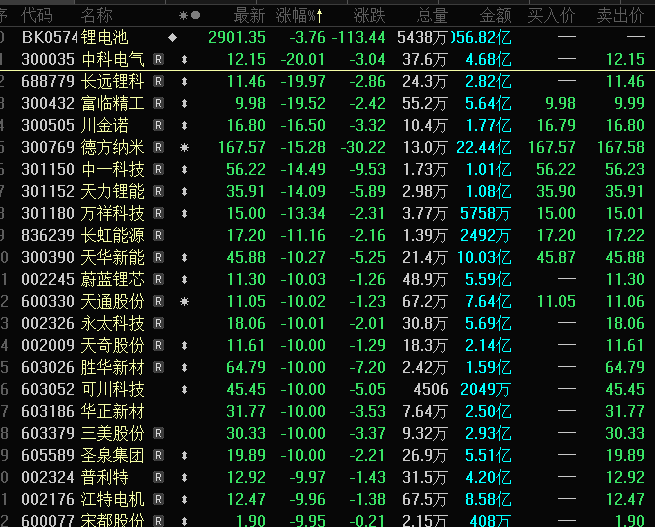Select stock code 600077

coord(48,521)
